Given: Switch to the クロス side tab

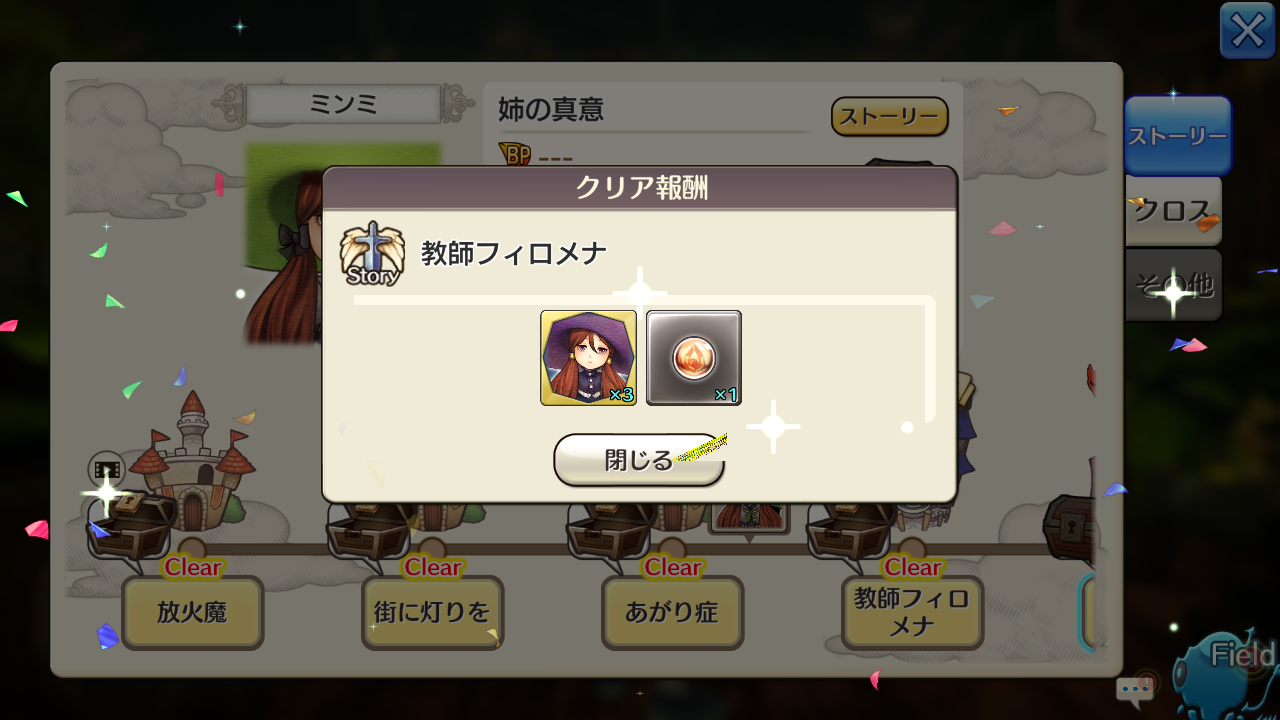Looking at the screenshot, I should point(1173,212).
